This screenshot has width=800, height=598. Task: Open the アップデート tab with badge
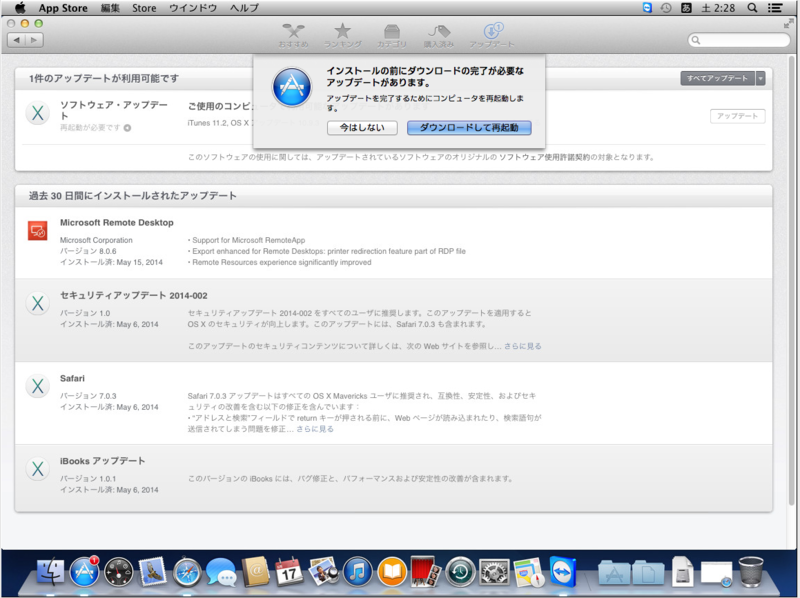pos(492,36)
